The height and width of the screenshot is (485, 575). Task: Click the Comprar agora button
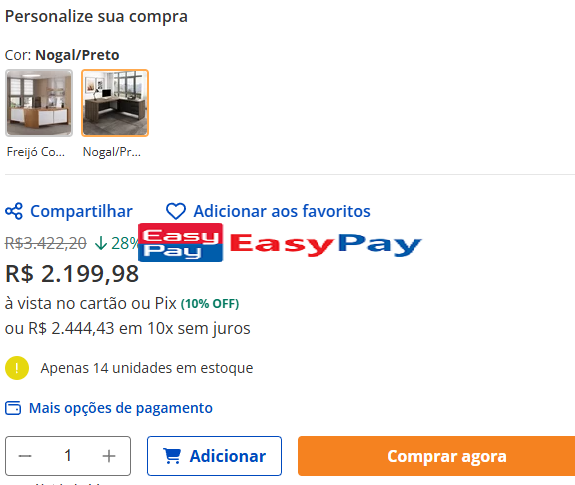(x=436, y=456)
